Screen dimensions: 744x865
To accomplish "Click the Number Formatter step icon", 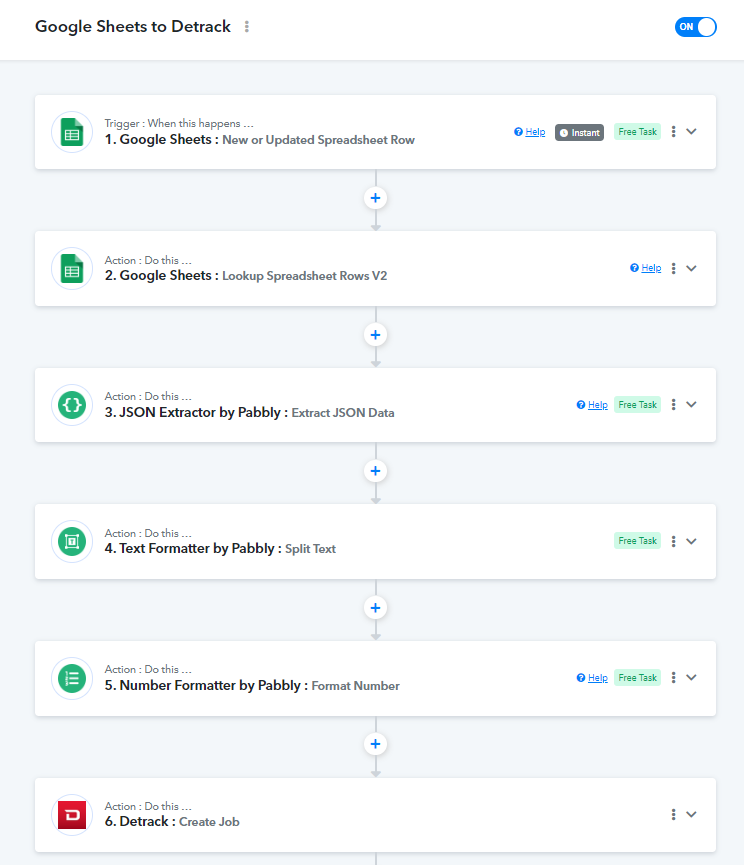I will [72, 678].
